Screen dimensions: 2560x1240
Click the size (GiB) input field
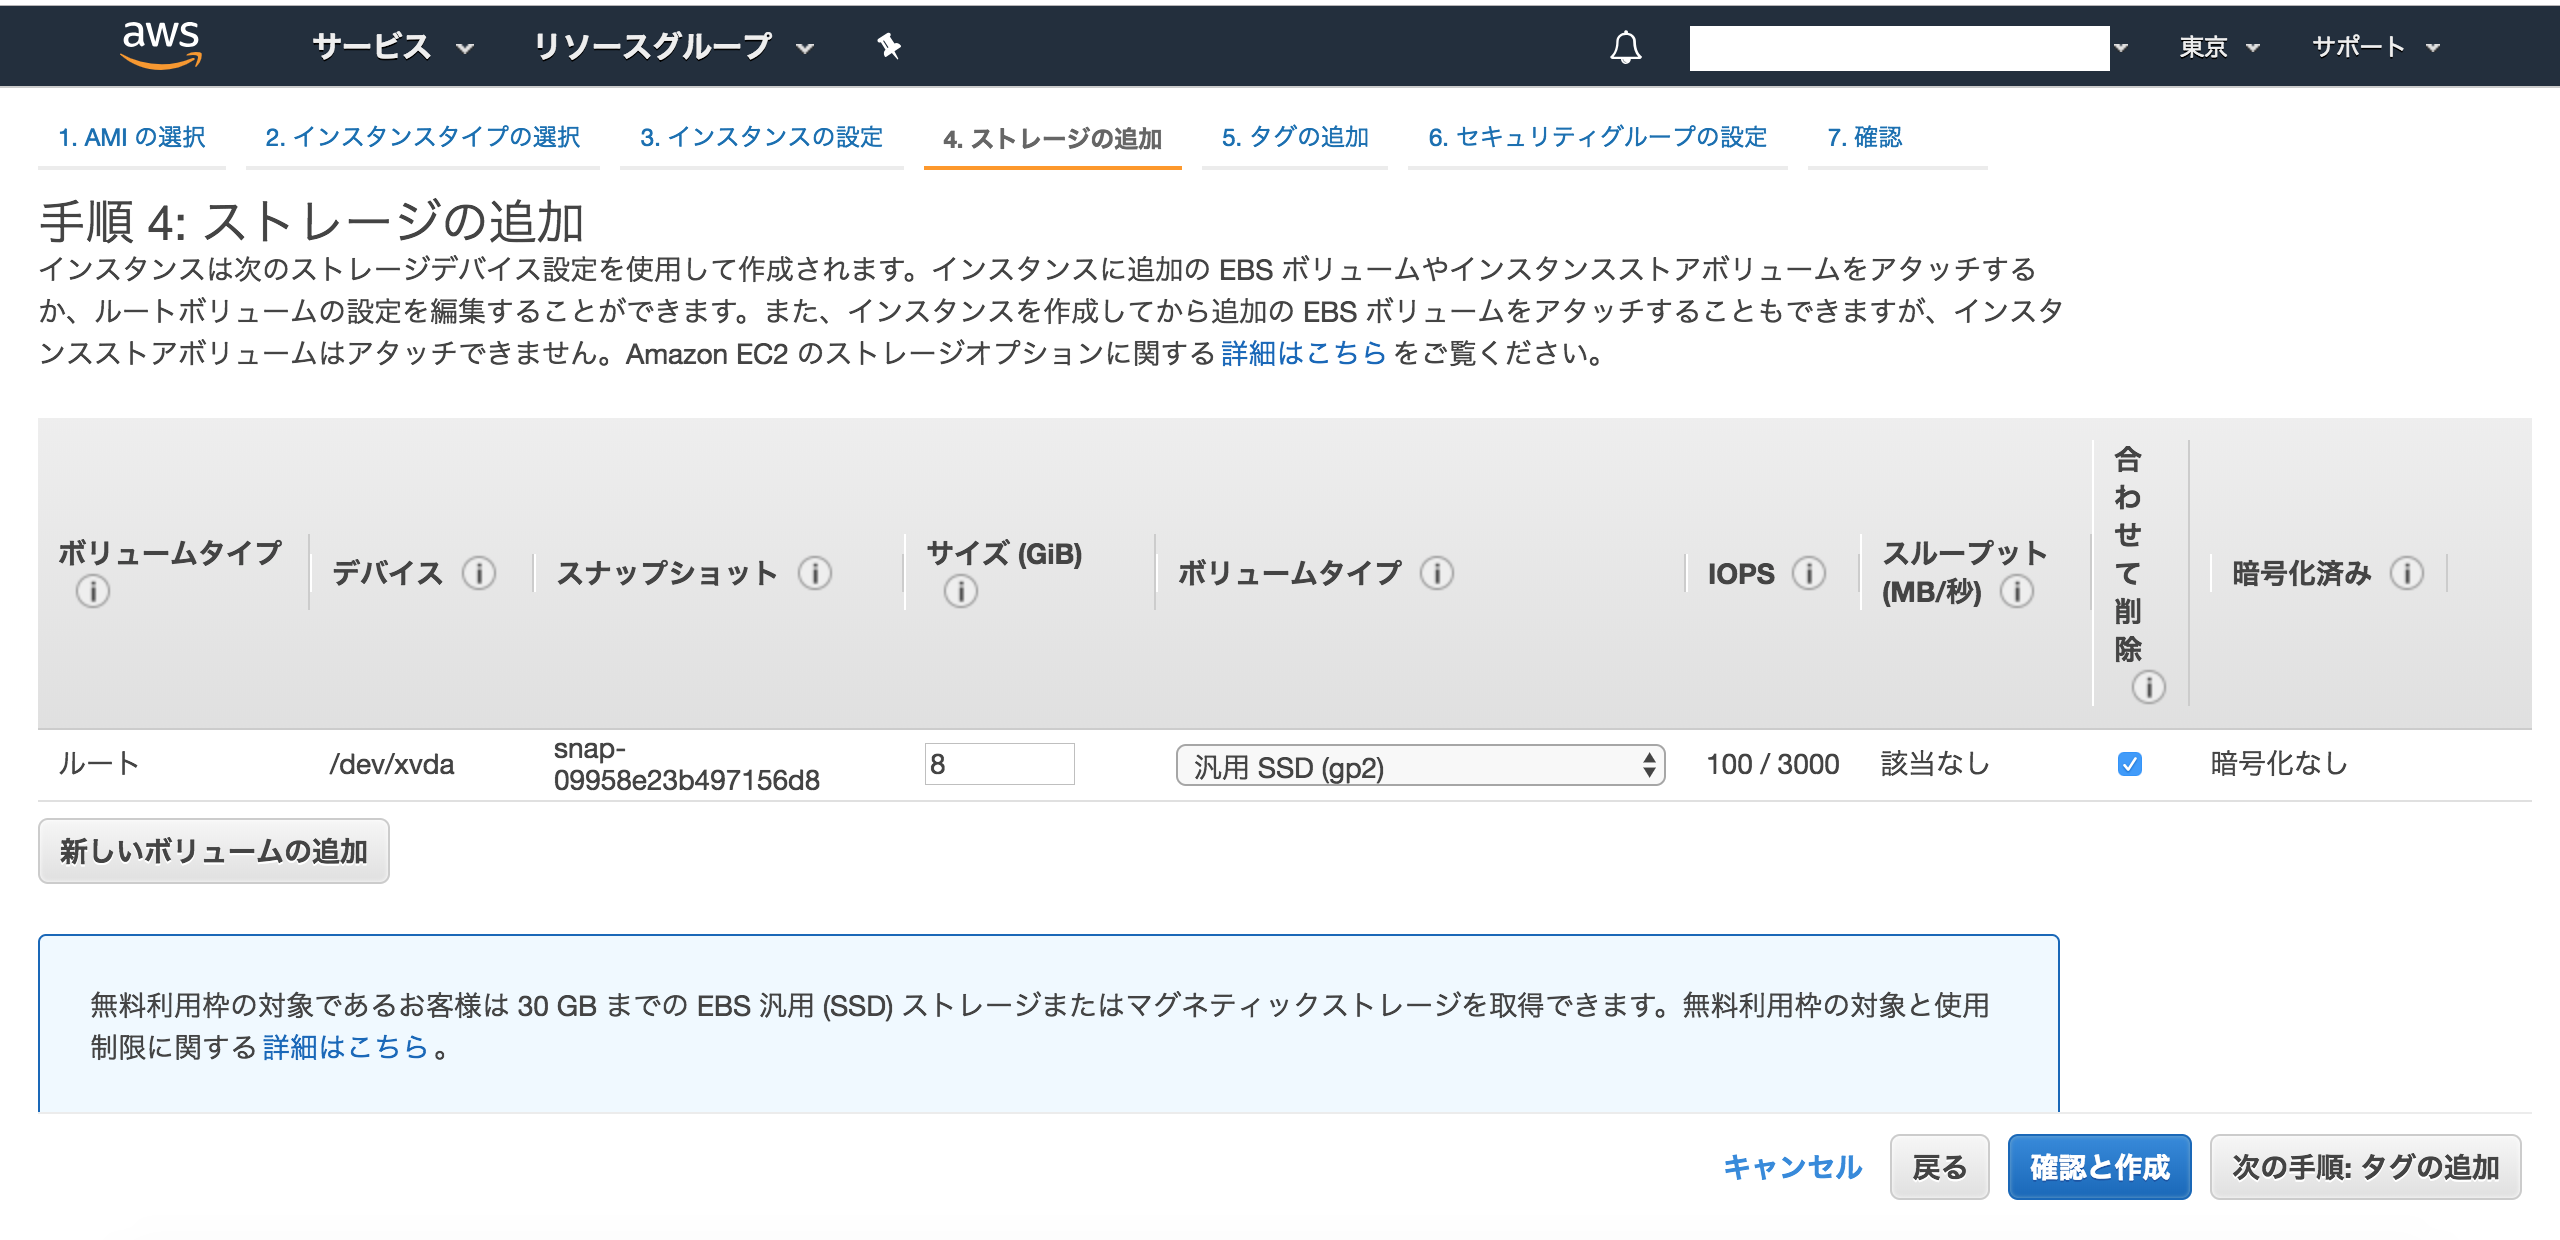click(999, 765)
